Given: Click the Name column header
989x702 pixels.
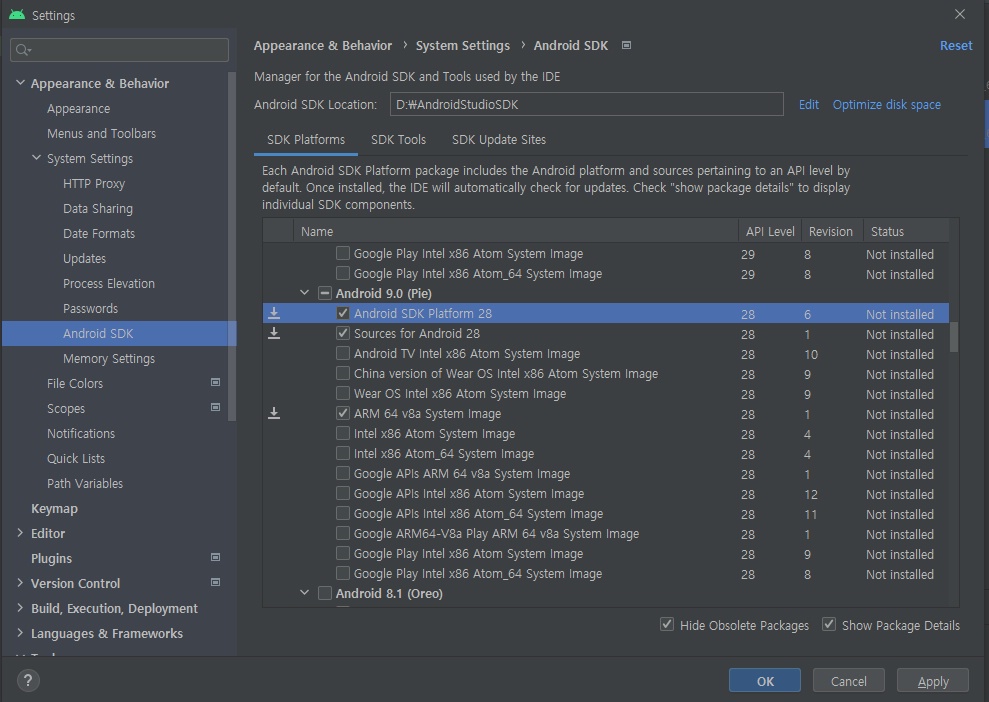Looking at the screenshot, I should click(515, 231).
